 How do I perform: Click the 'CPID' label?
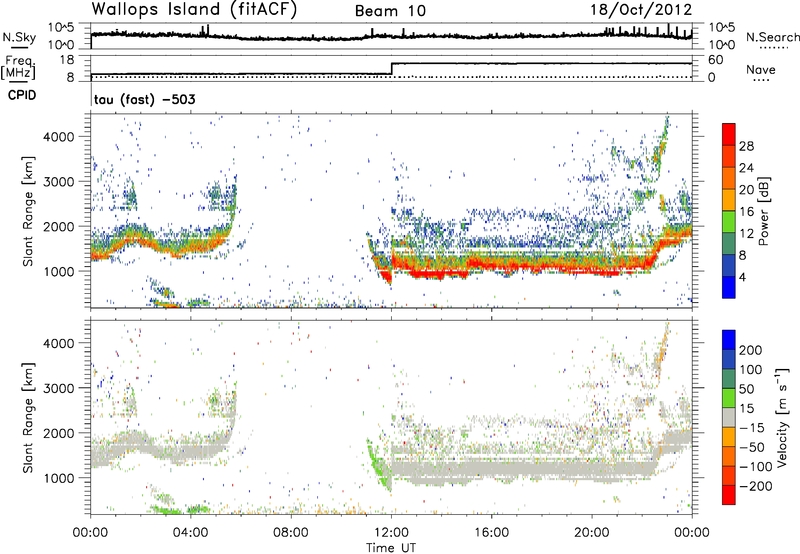pyautogui.click(x=22, y=95)
